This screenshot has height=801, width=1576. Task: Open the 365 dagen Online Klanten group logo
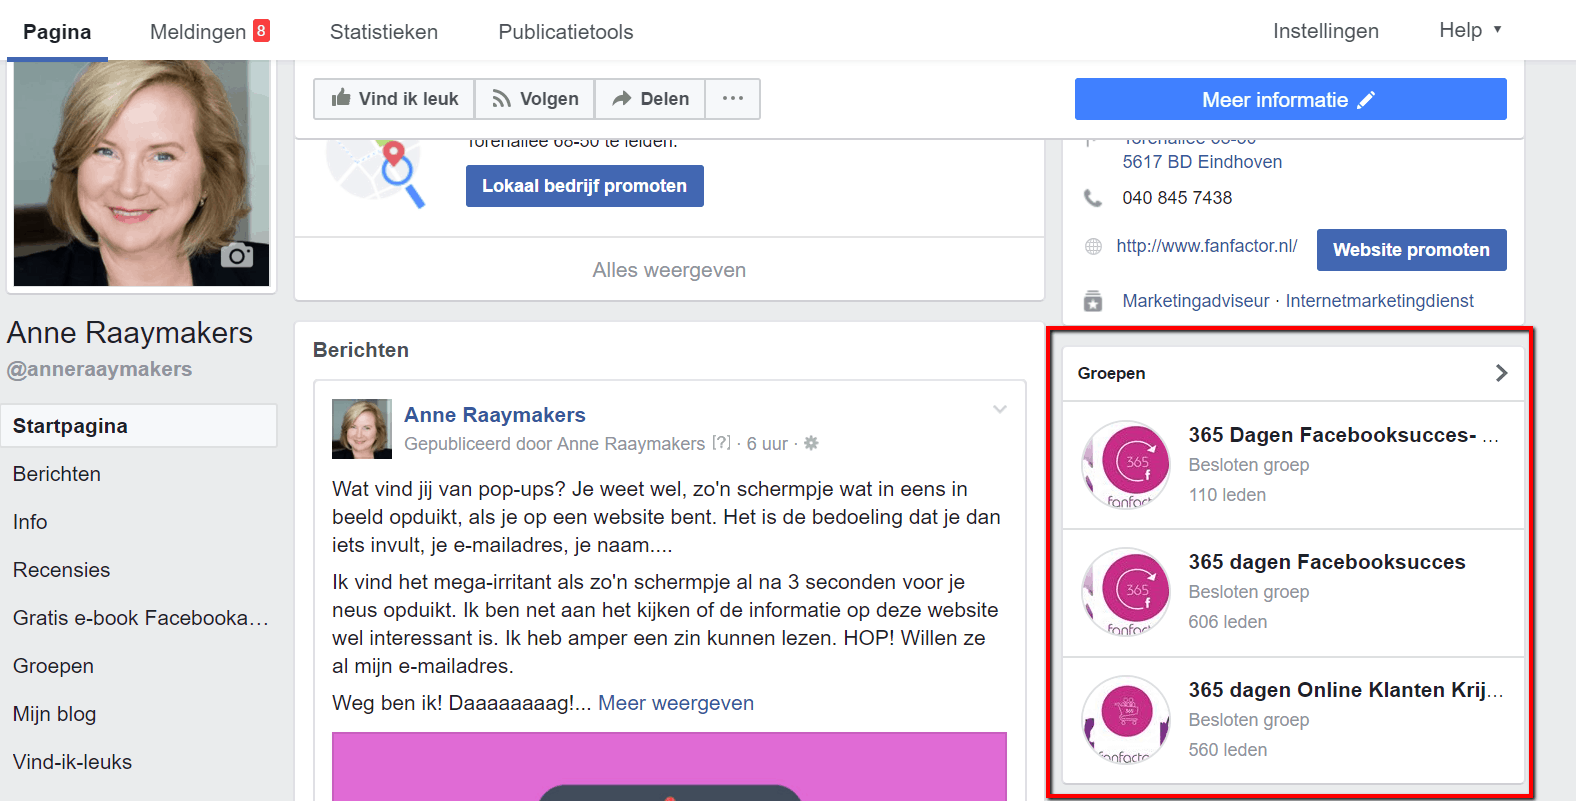(x=1126, y=720)
